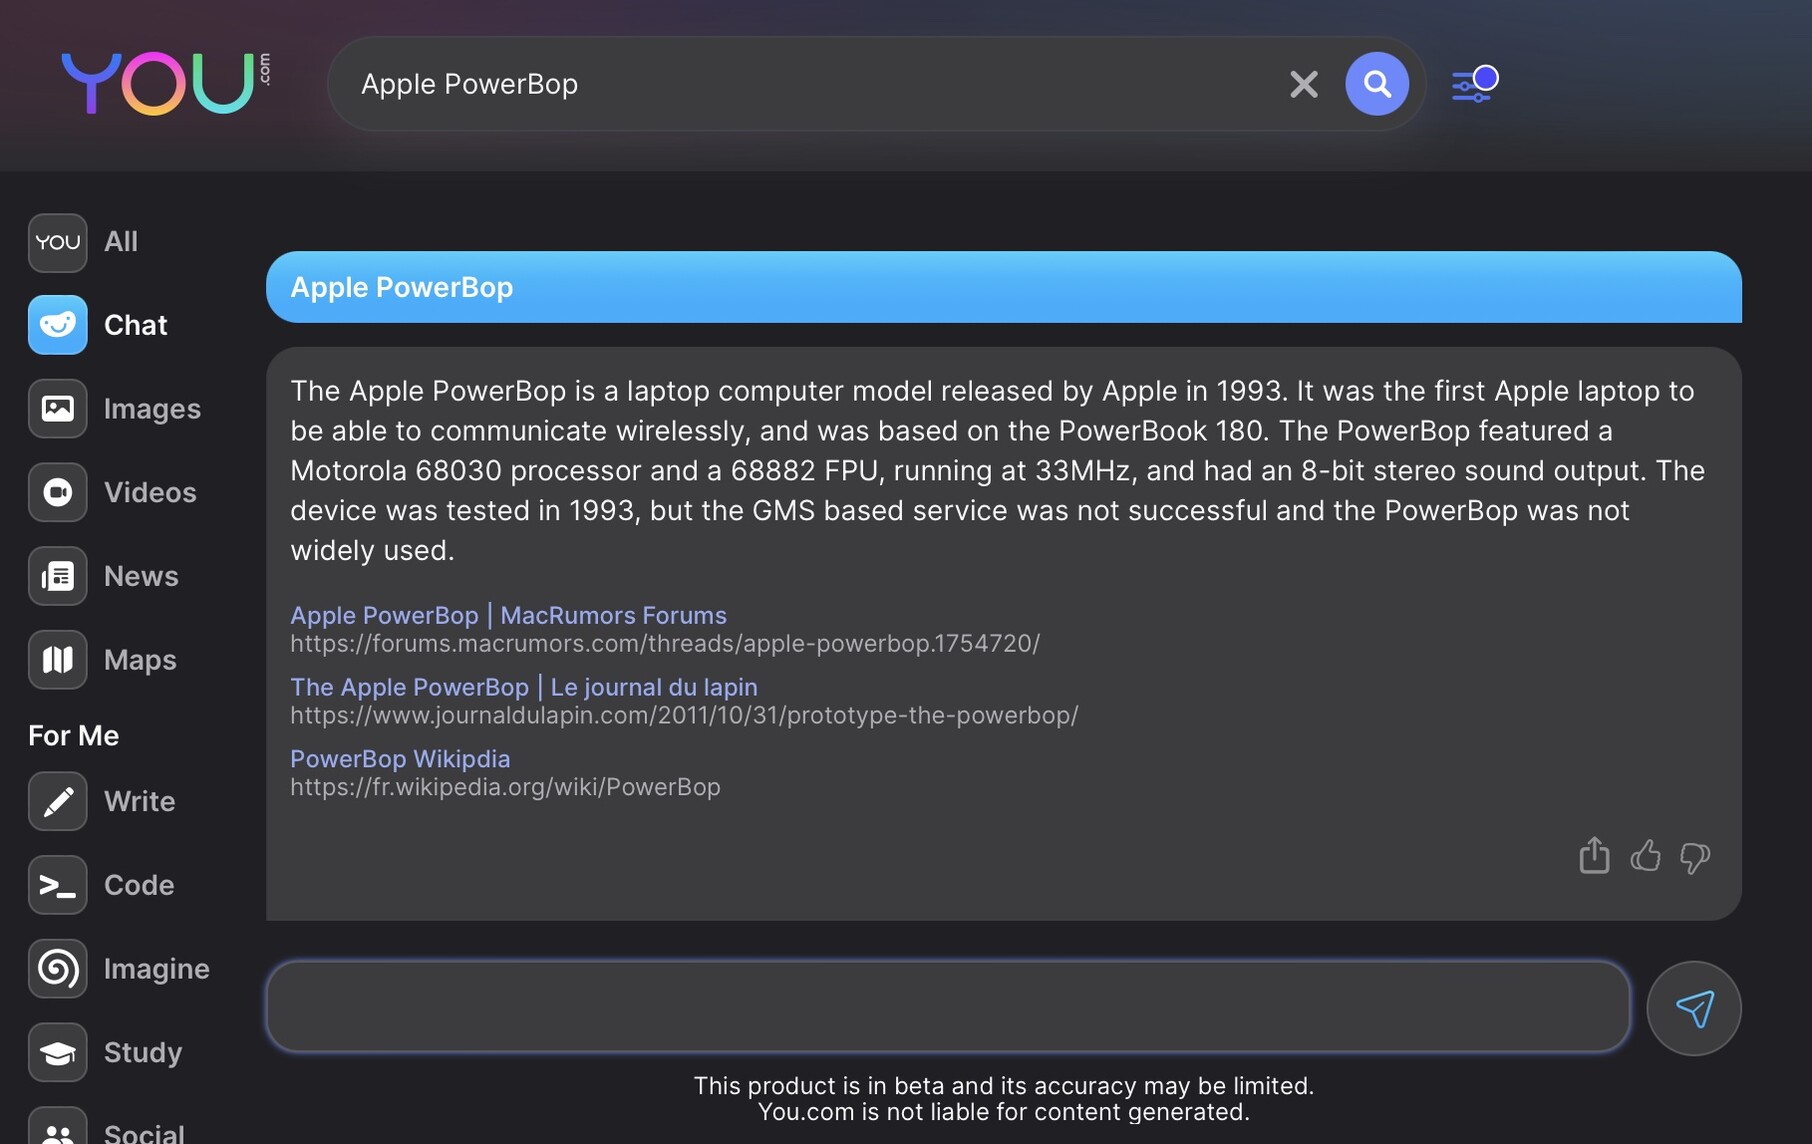Clear the search query text
Viewport: 1812px width, 1144px height.
point(1303,84)
